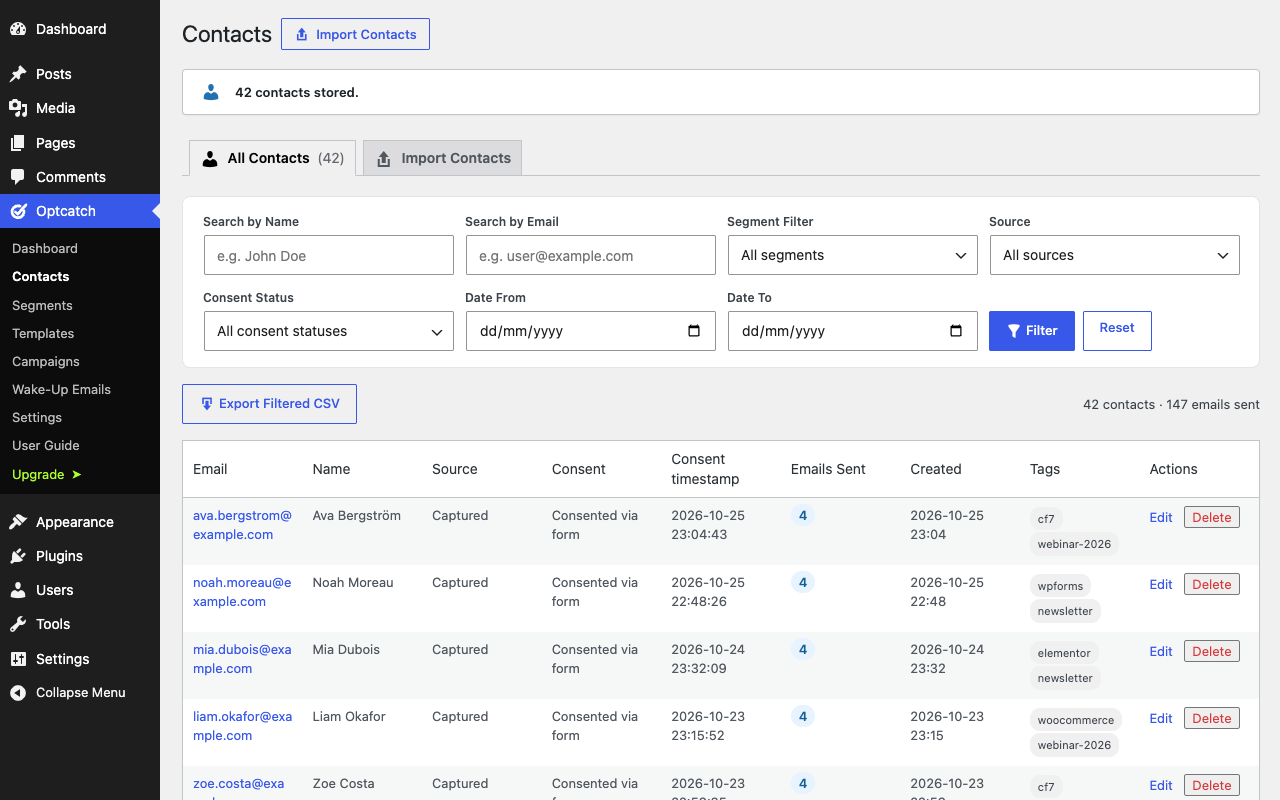The image size is (1280, 800).
Task: Click the Posts pin icon
Action: click(18, 74)
